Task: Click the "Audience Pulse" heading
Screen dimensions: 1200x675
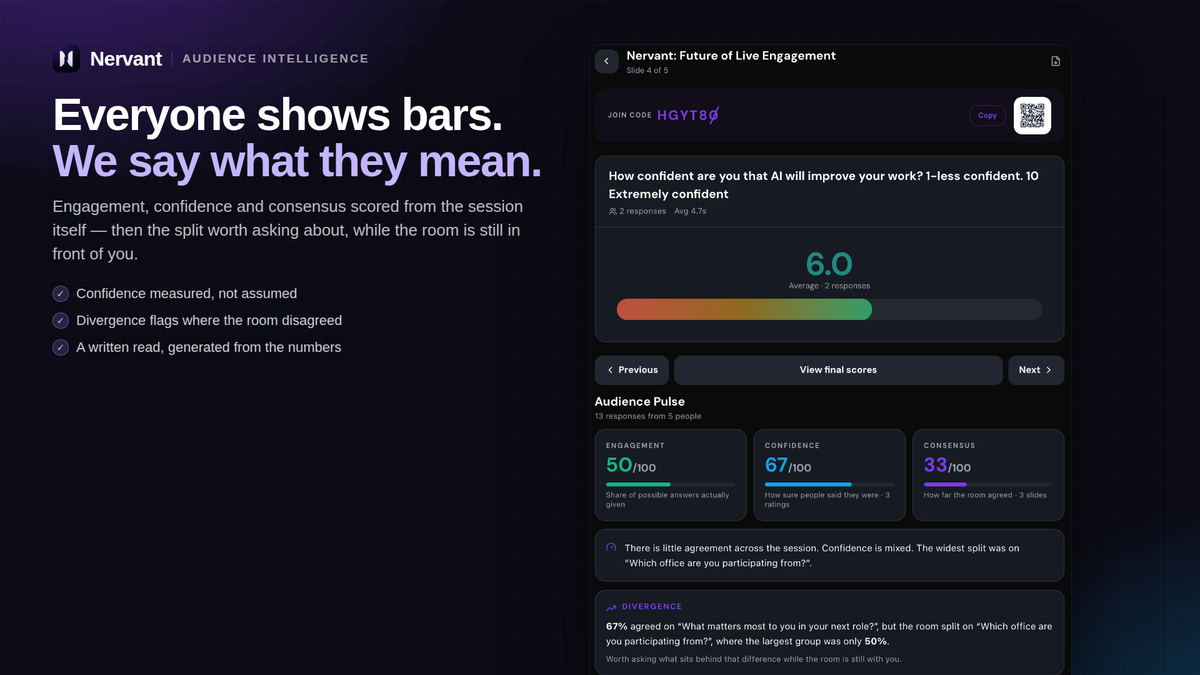Action: pos(640,402)
